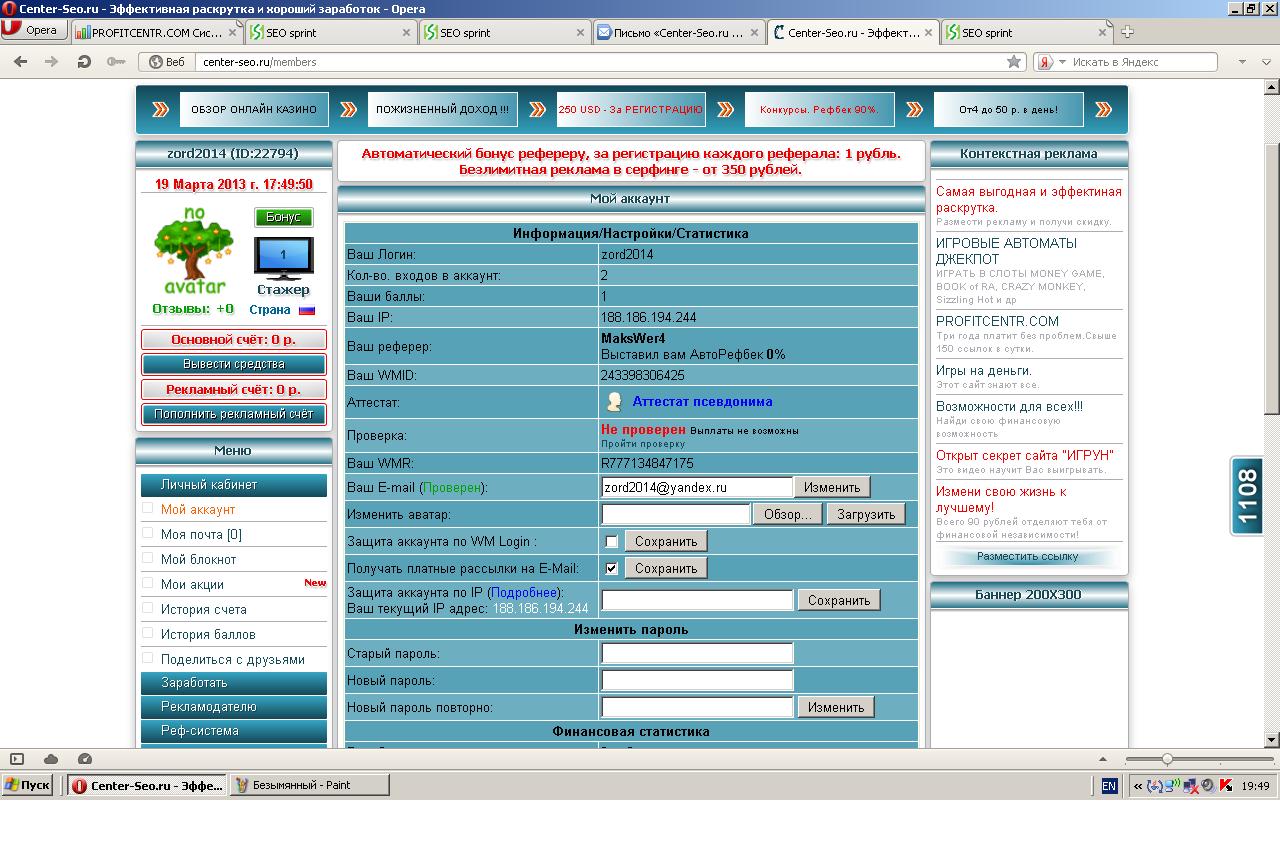Bookmark this page with the star icon
Viewport: 1280px width, 860px height.
(1014, 62)
